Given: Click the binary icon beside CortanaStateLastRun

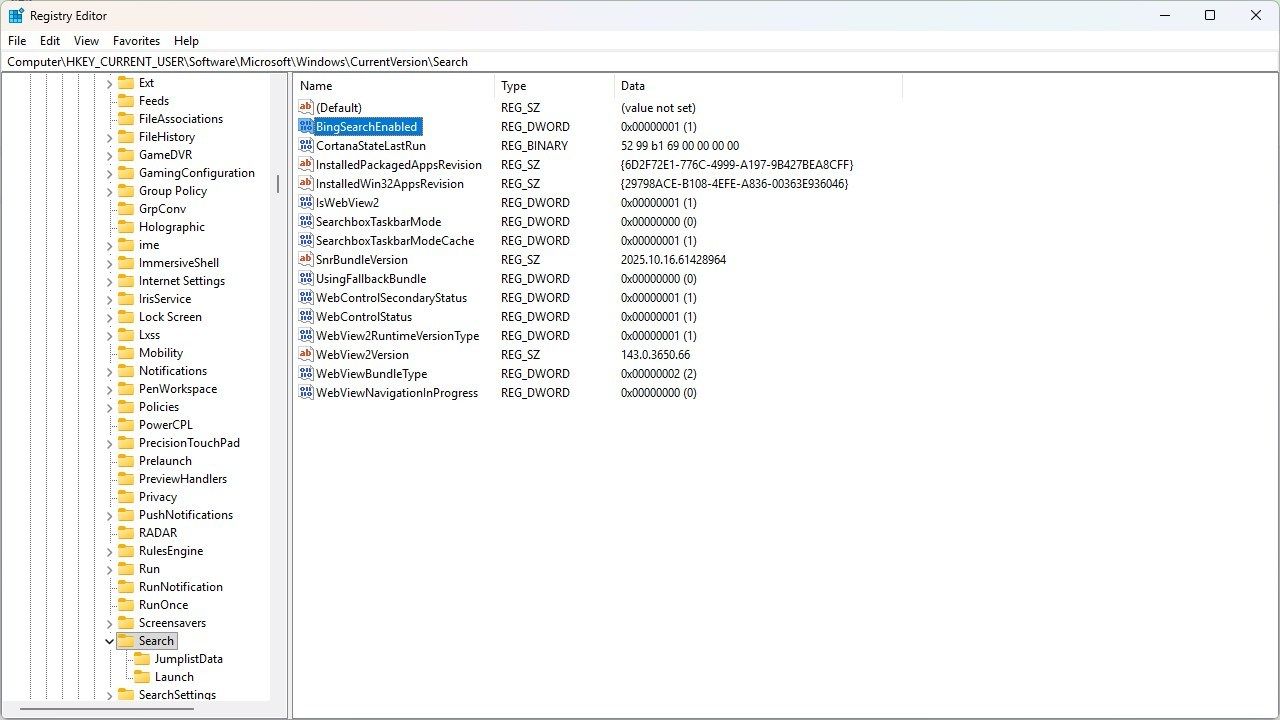Looking at the screenshot, I should [306, 146].
